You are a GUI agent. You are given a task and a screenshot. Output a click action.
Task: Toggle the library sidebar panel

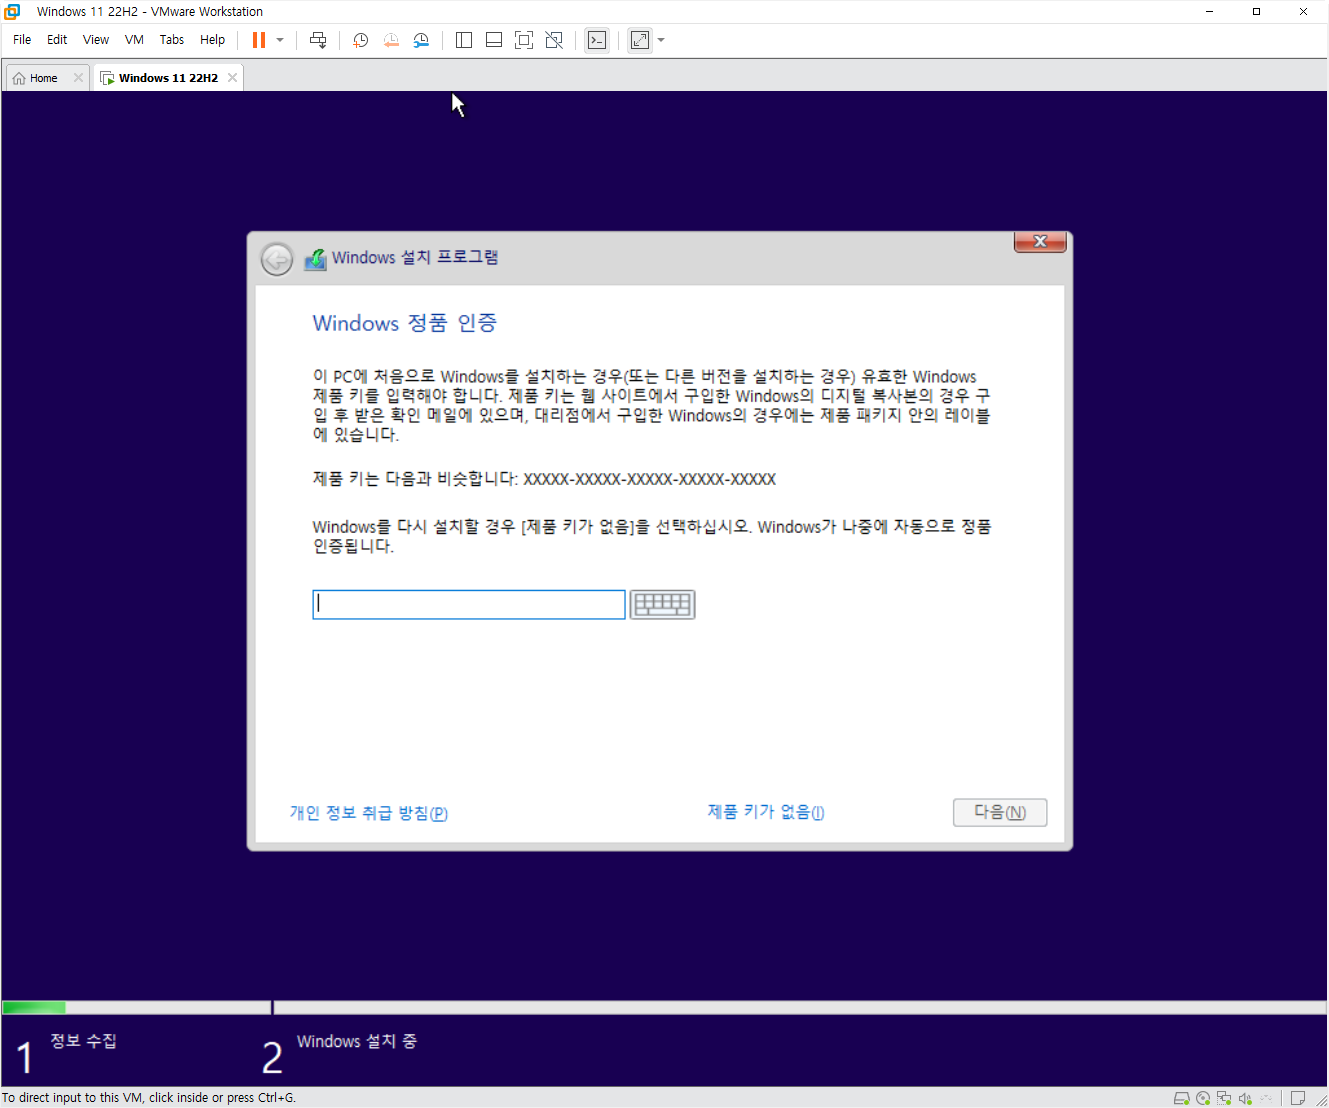[x=464, y=40]
